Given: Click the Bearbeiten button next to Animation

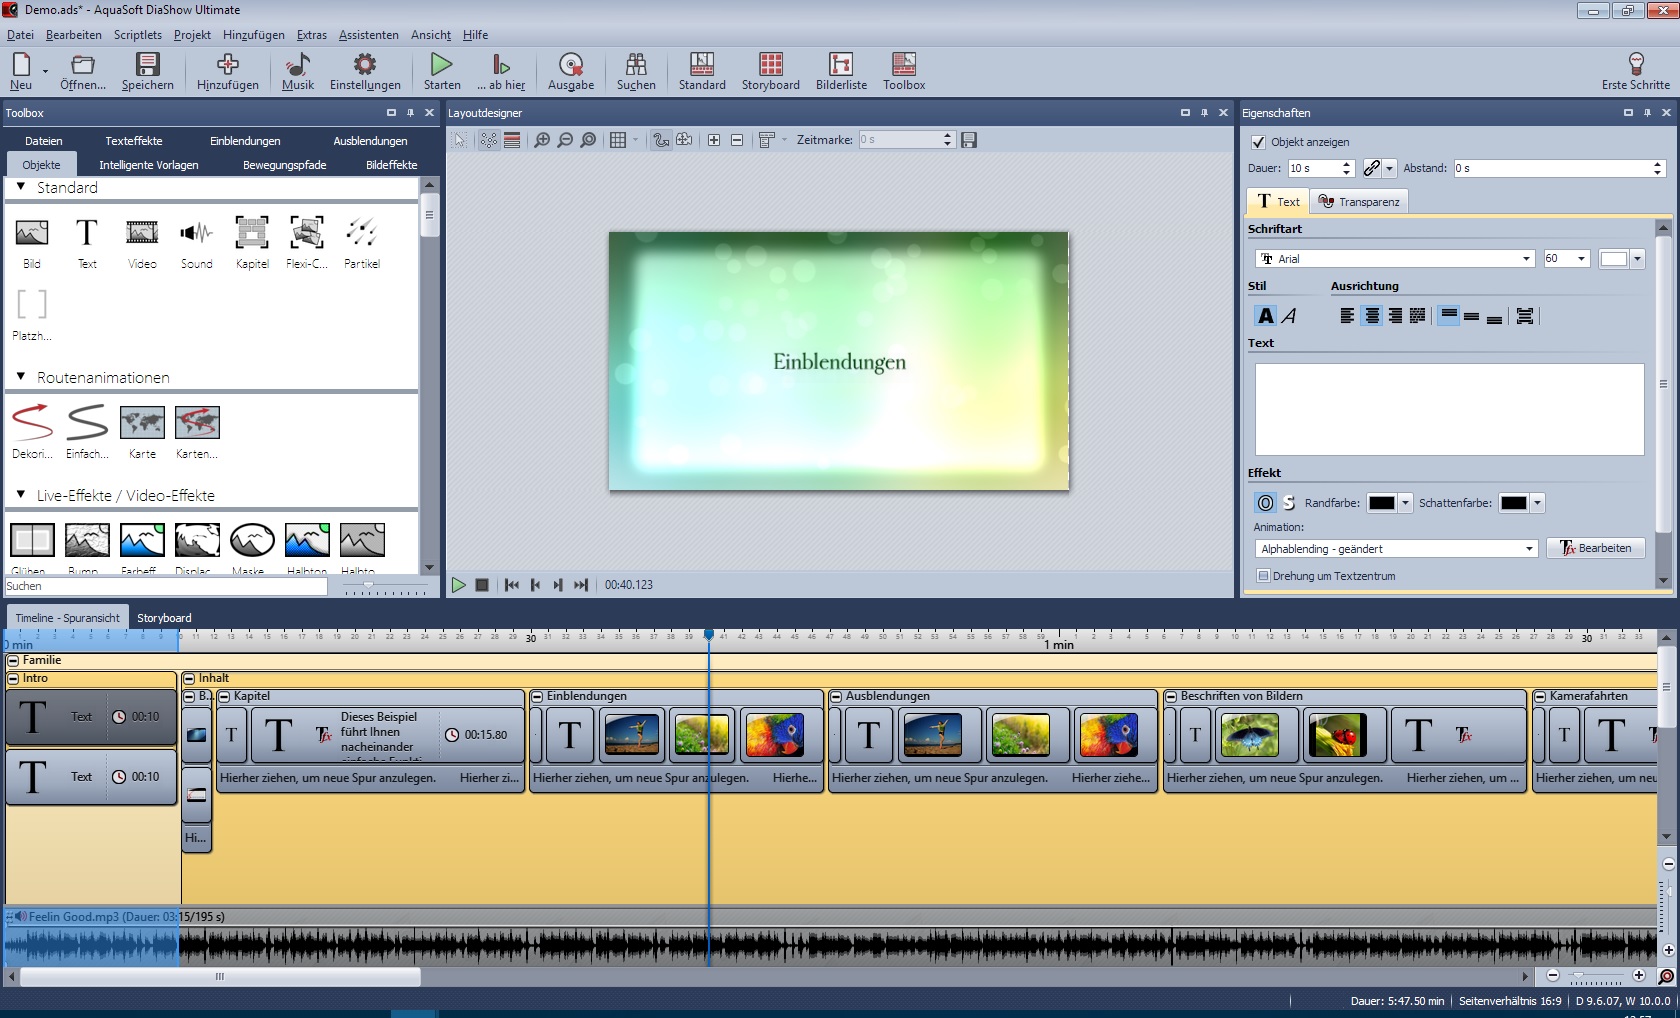Looking at the screenshot, I should click(x=1596, y=548).
